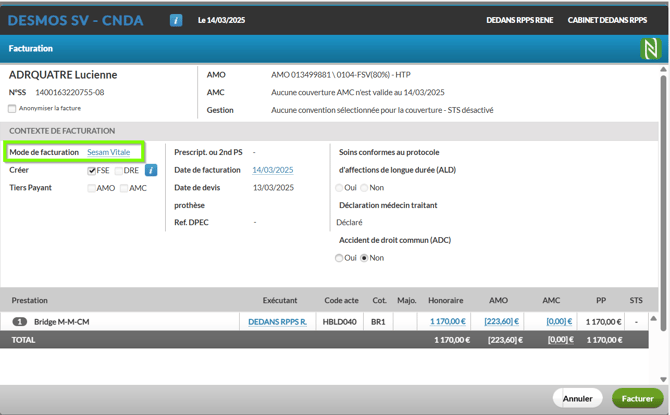Open the date de facturation 14/03/2025 picker

point(272,170)
